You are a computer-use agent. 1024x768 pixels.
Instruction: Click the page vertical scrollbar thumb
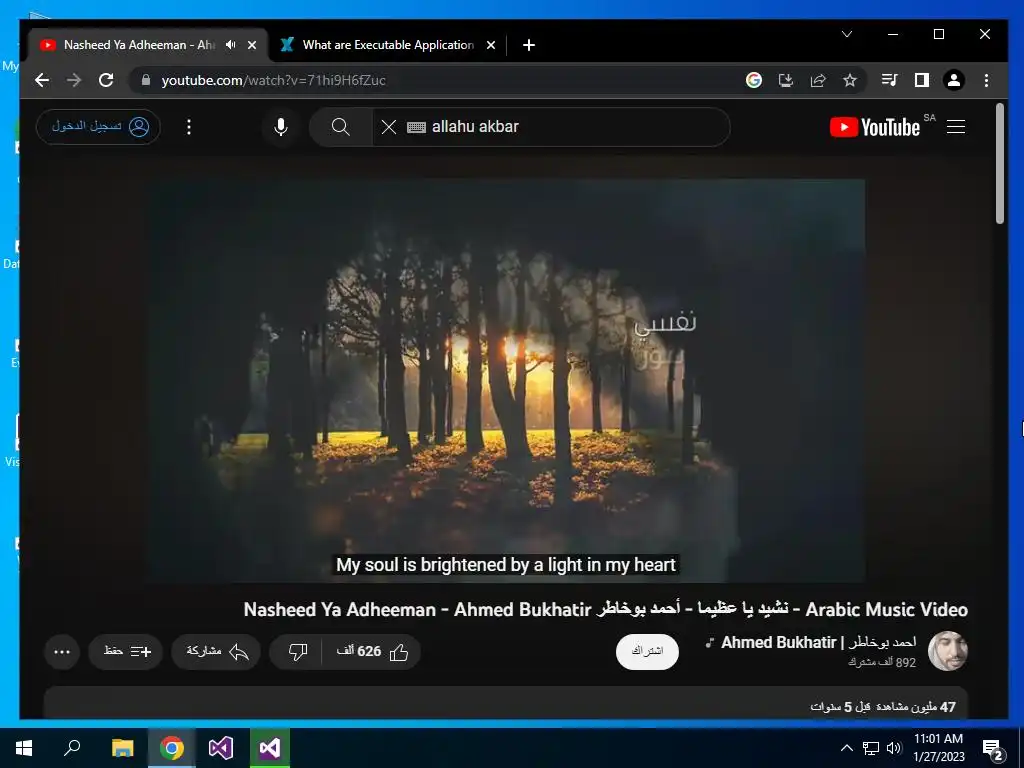pyautogui.click(x=1000, y=164)
